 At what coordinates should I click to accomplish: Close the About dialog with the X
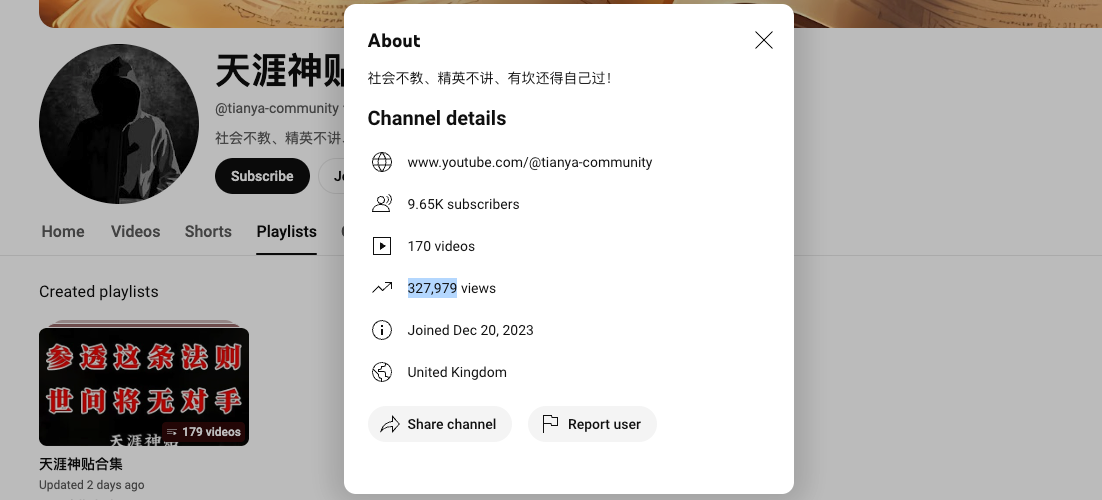pos(763,40)
